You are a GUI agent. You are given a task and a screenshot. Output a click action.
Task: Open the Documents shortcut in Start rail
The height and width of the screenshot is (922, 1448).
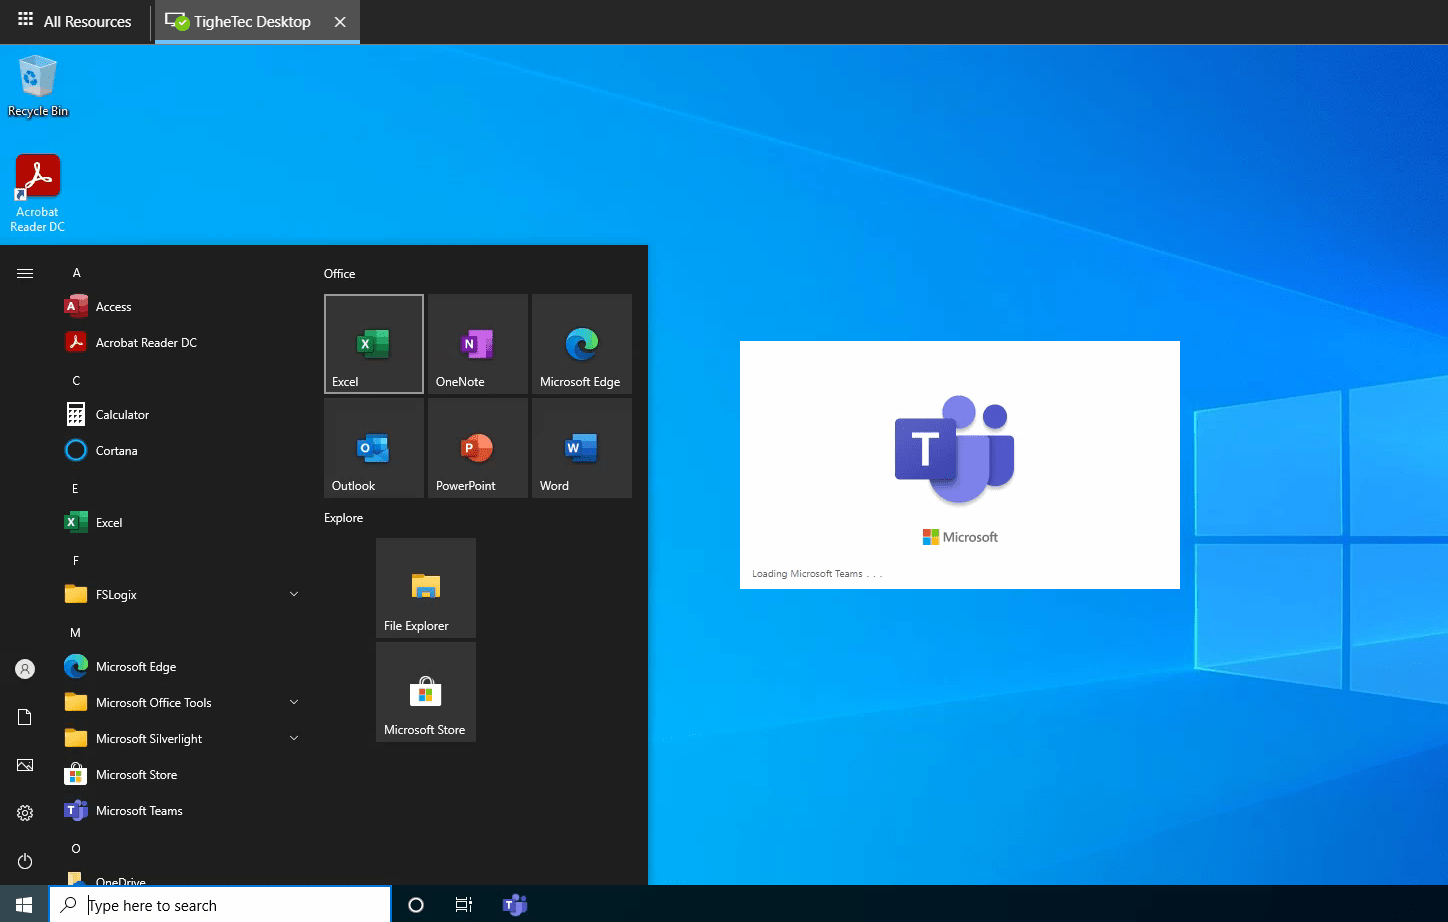pyautogui.click(x=25, y=717)
